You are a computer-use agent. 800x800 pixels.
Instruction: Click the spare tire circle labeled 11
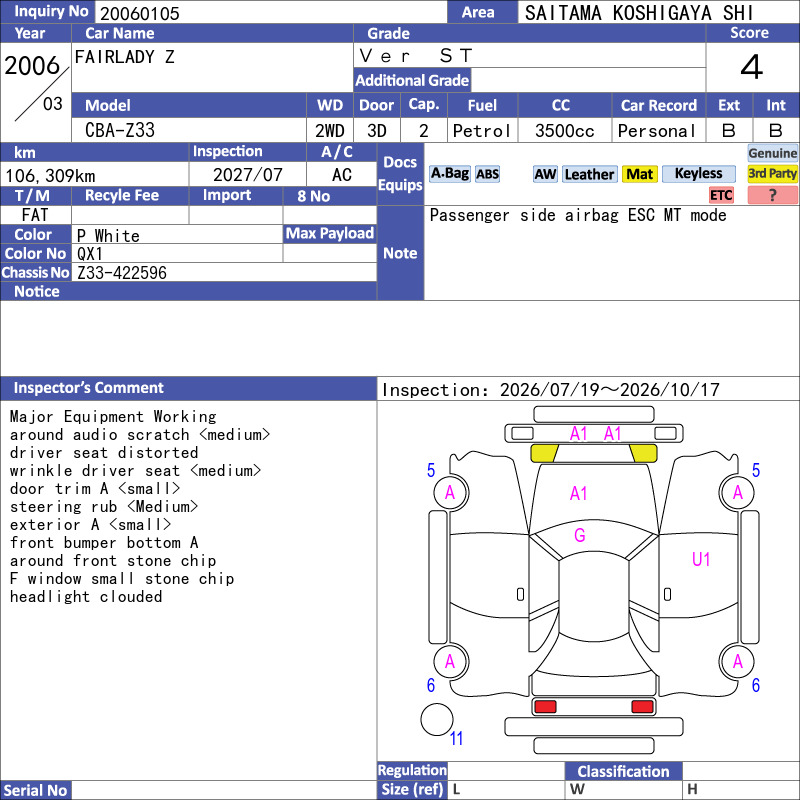(x=437, y=719)
